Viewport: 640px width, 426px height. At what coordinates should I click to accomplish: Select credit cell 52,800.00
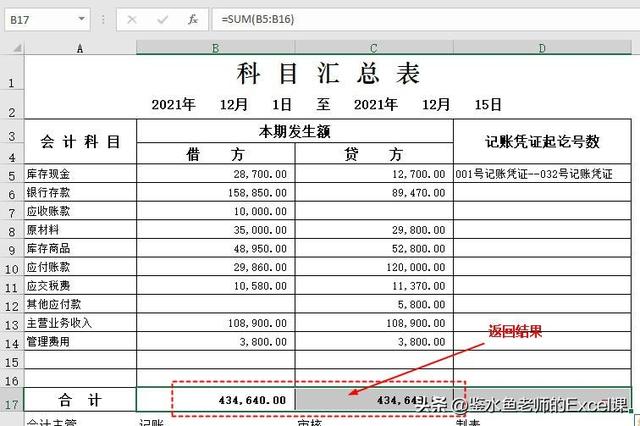pyautogui.click(x=374, y=248)
